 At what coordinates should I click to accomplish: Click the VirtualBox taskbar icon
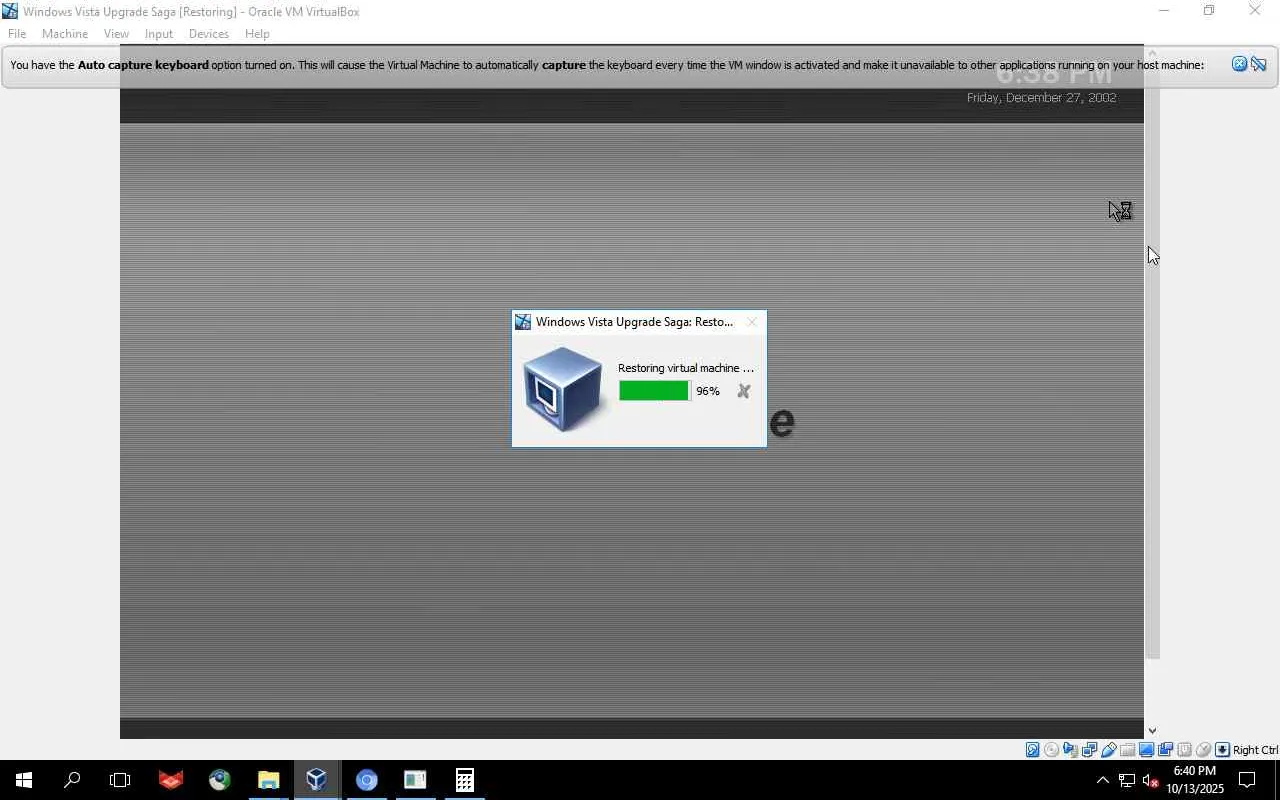click(317, 780)
